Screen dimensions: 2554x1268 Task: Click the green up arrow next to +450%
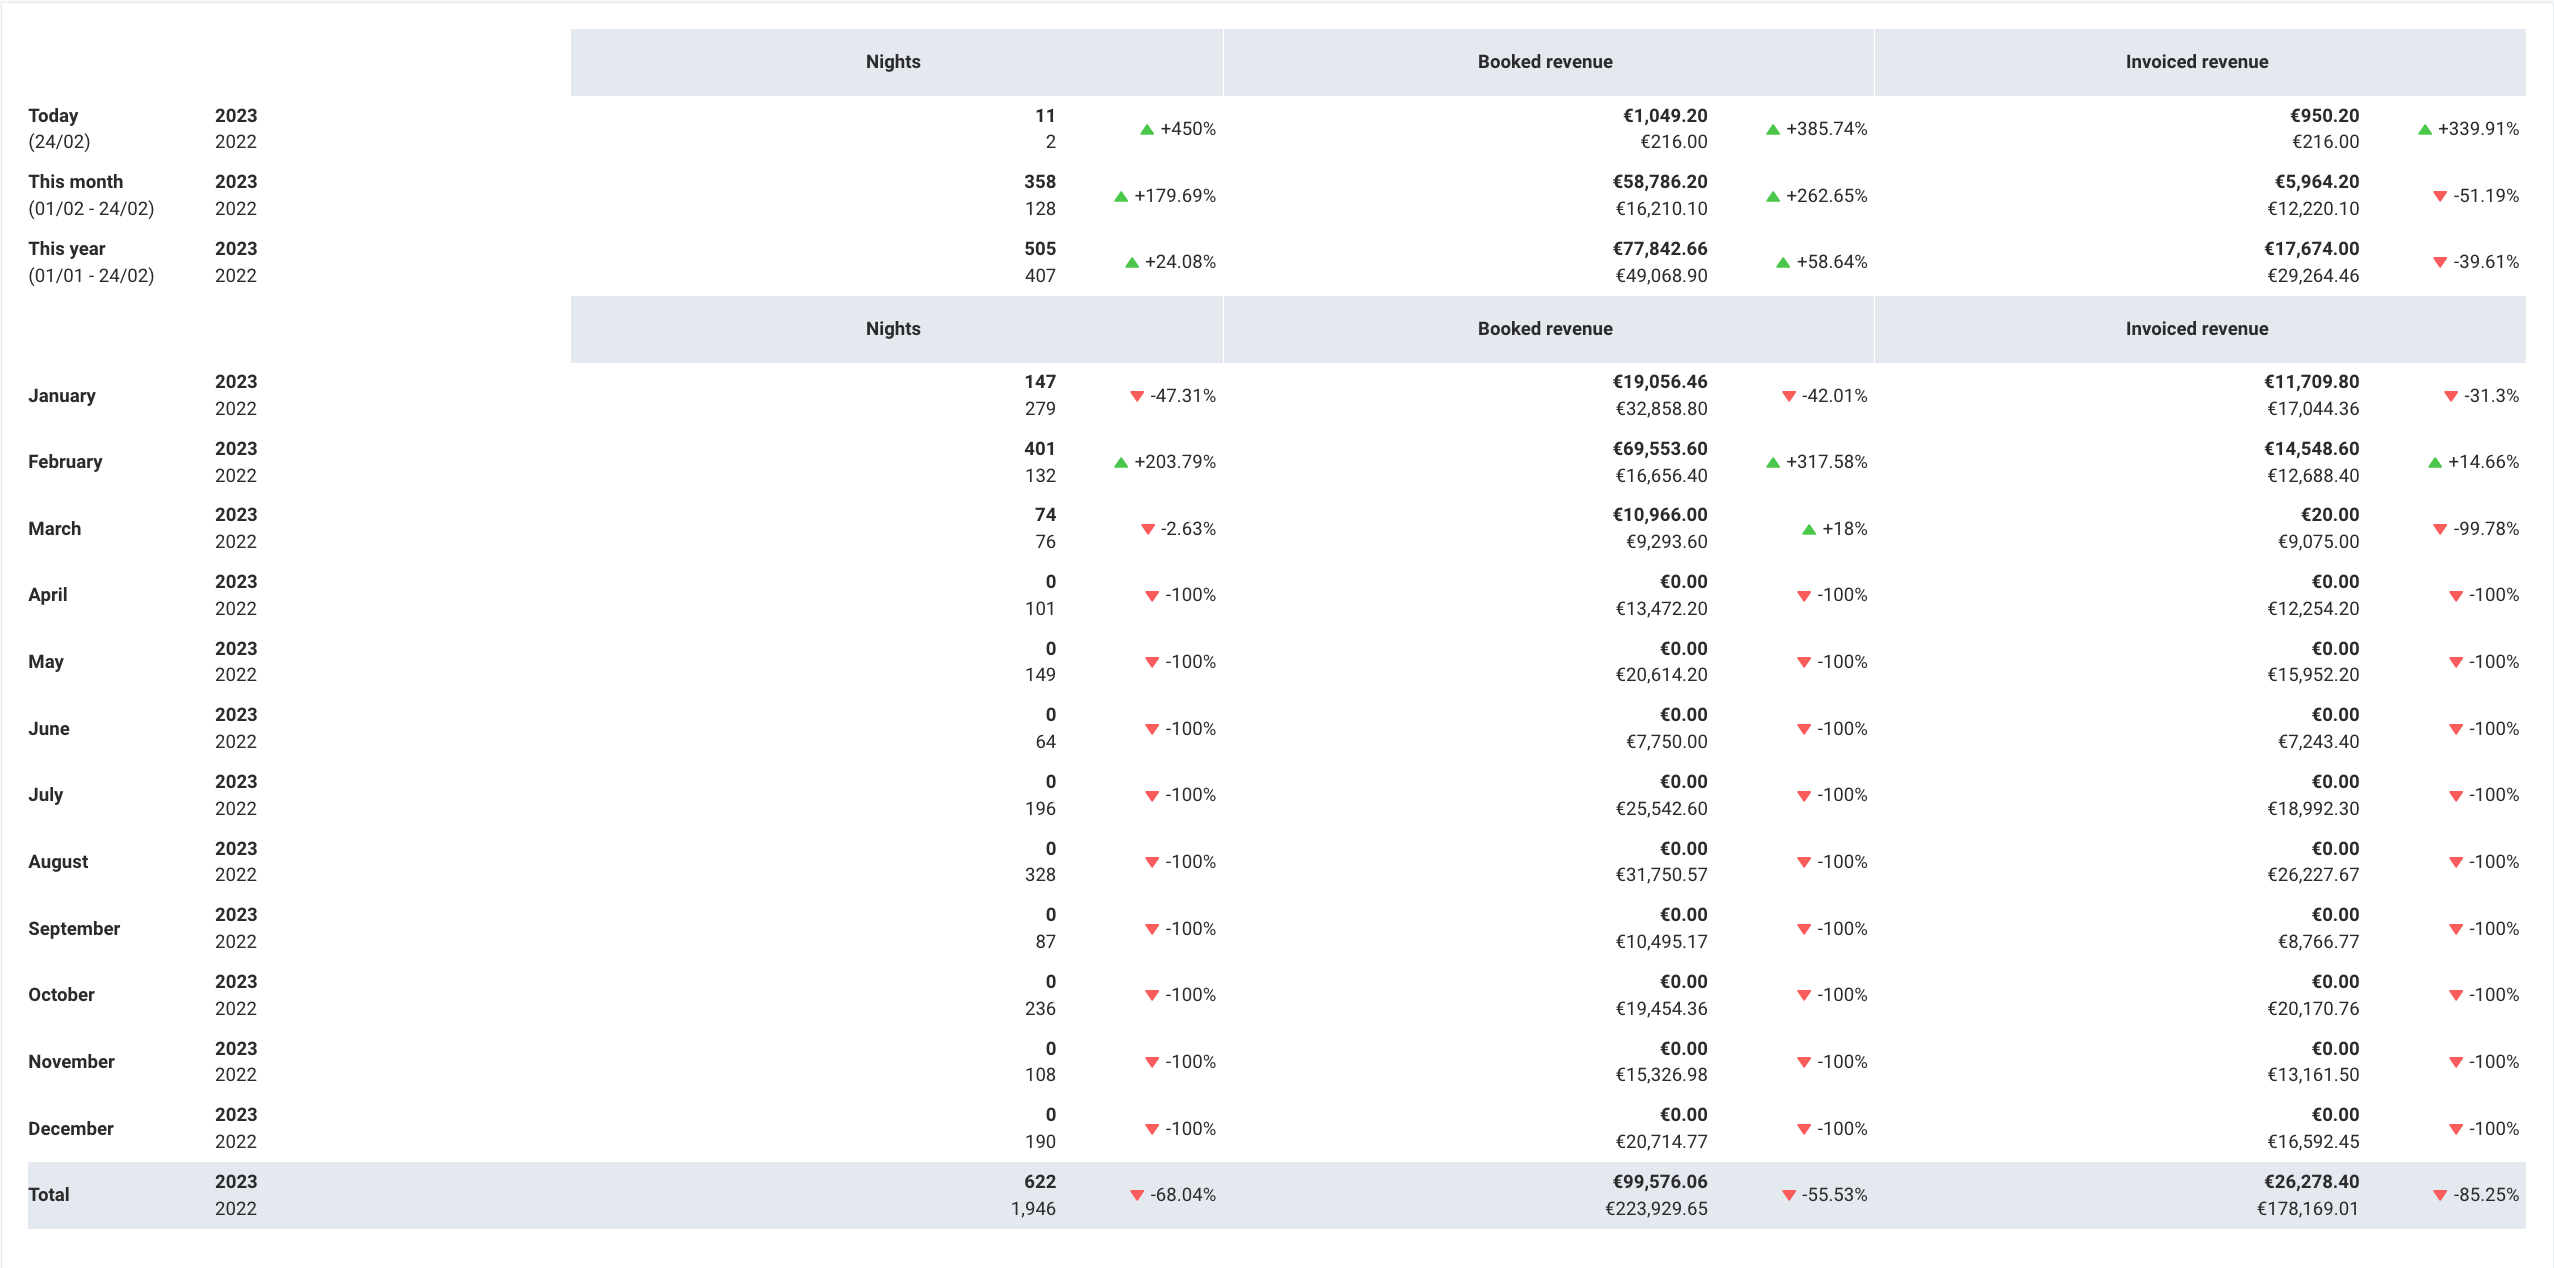click(1147, 128)
